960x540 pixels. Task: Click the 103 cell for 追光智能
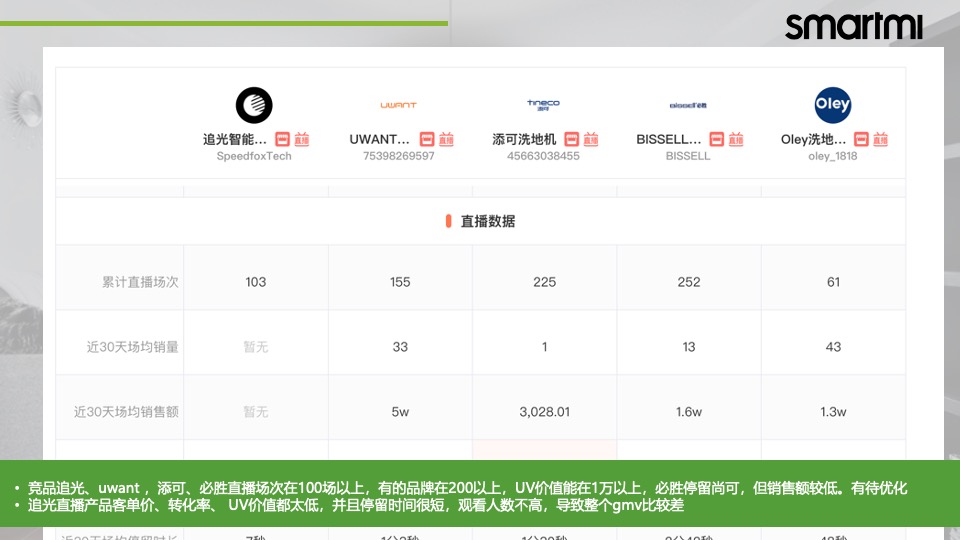click(255, 282)
